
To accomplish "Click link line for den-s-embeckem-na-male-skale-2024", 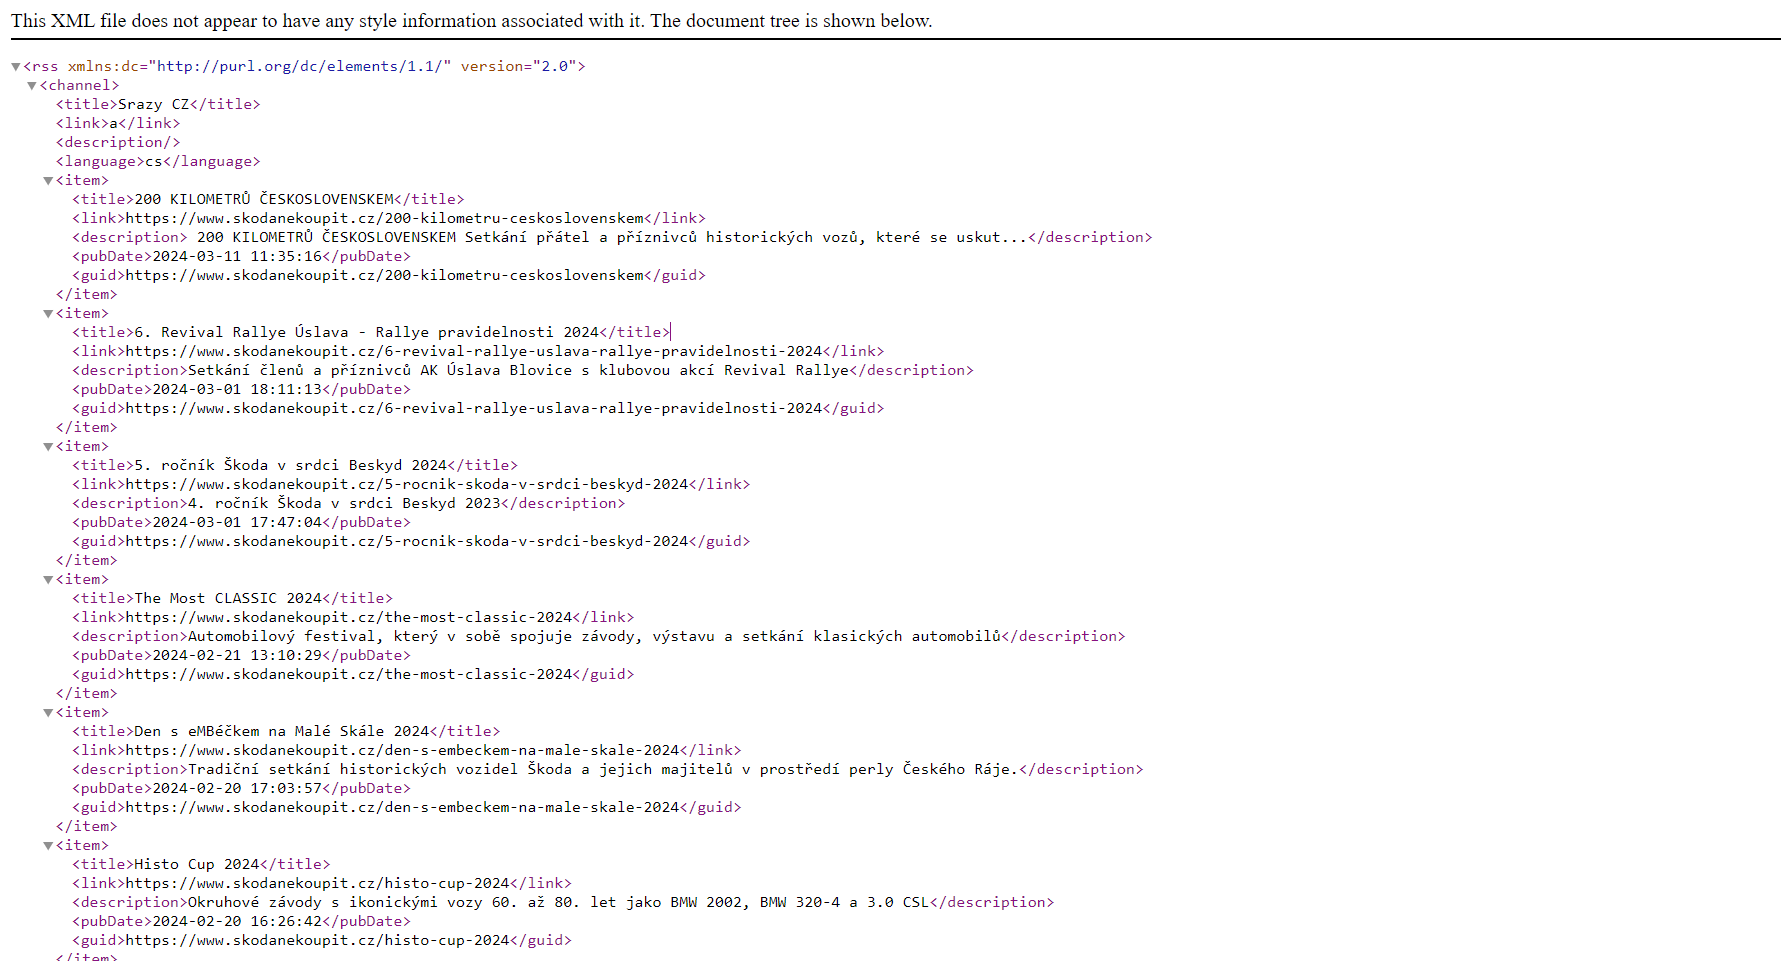I will tap(407, 750).
